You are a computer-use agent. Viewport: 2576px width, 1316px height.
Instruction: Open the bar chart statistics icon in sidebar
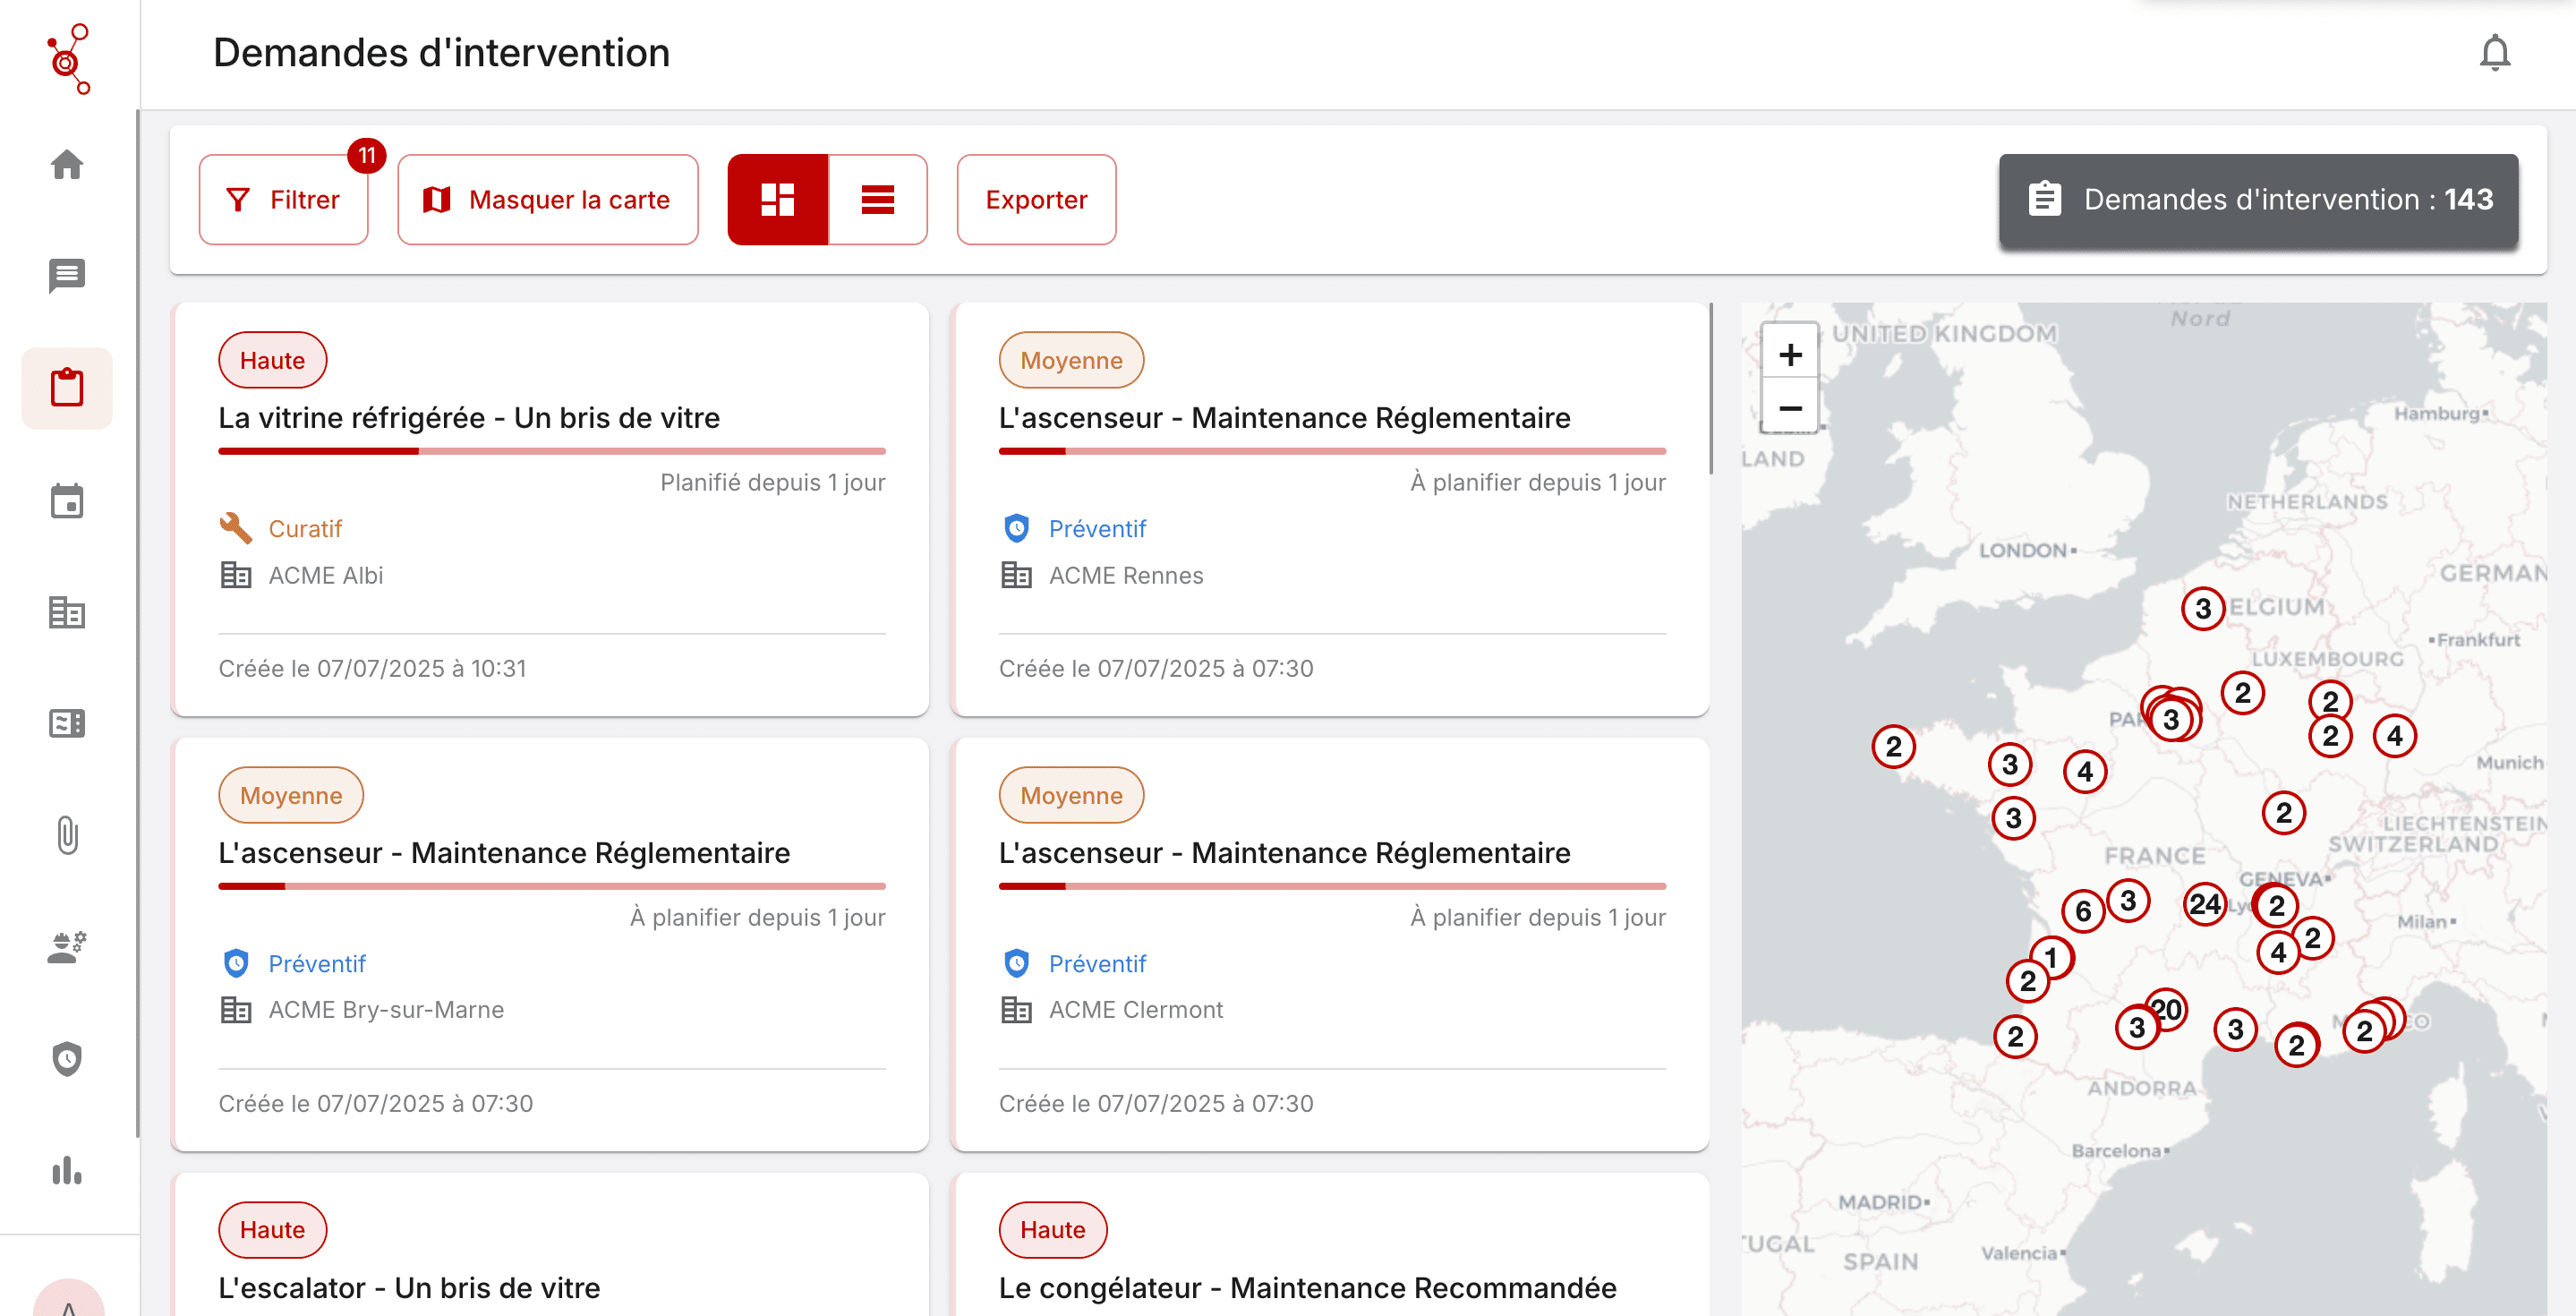point(67,1170)
